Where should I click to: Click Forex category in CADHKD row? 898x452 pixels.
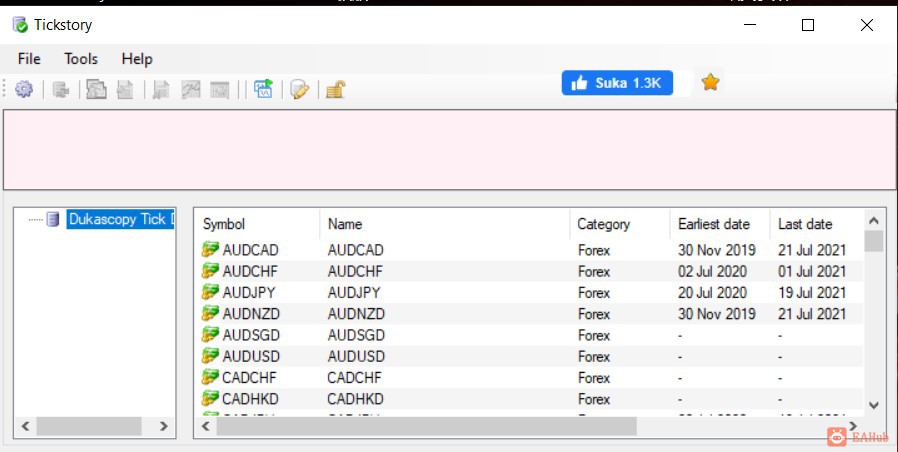(594, 399)
